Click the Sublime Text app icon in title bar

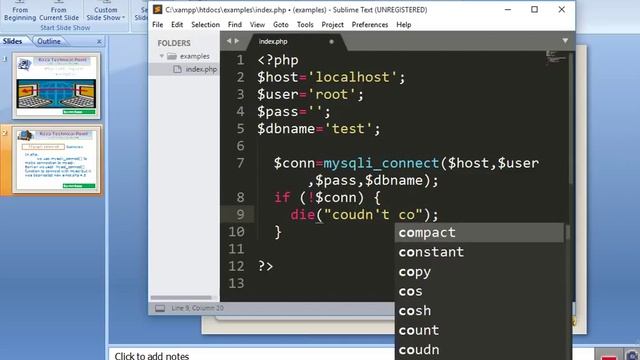[x=158, y=9]
